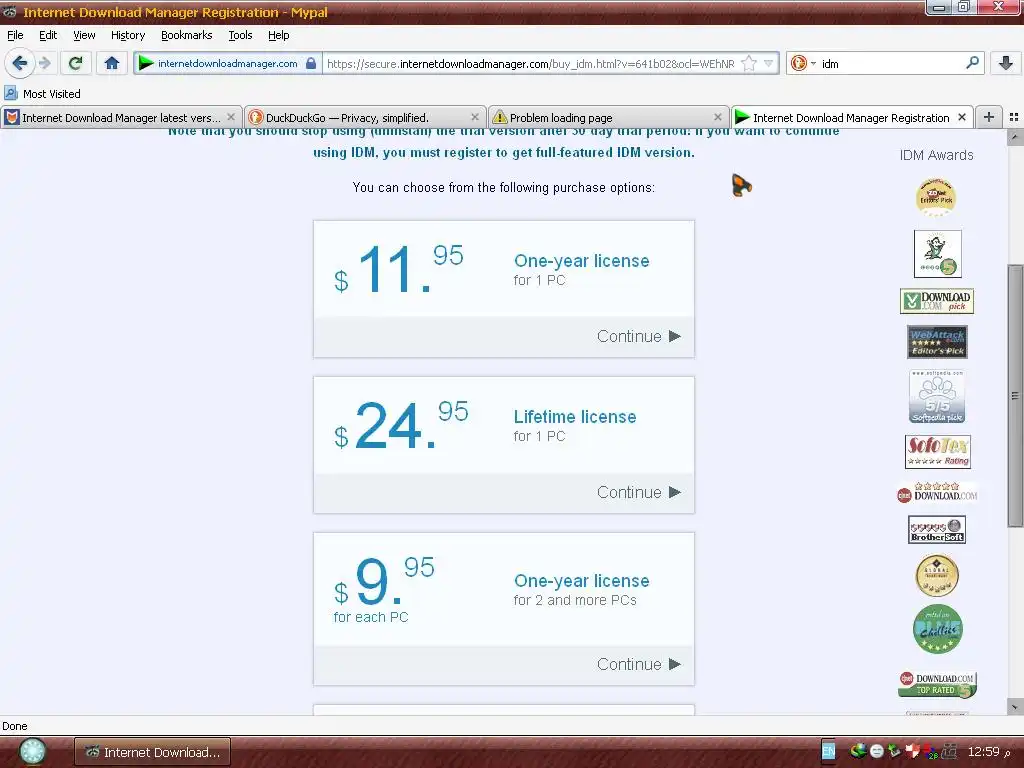This screenshot has width=1024, height=768.
Task: Close the Problem loading page tab
Action: point(718,117)
